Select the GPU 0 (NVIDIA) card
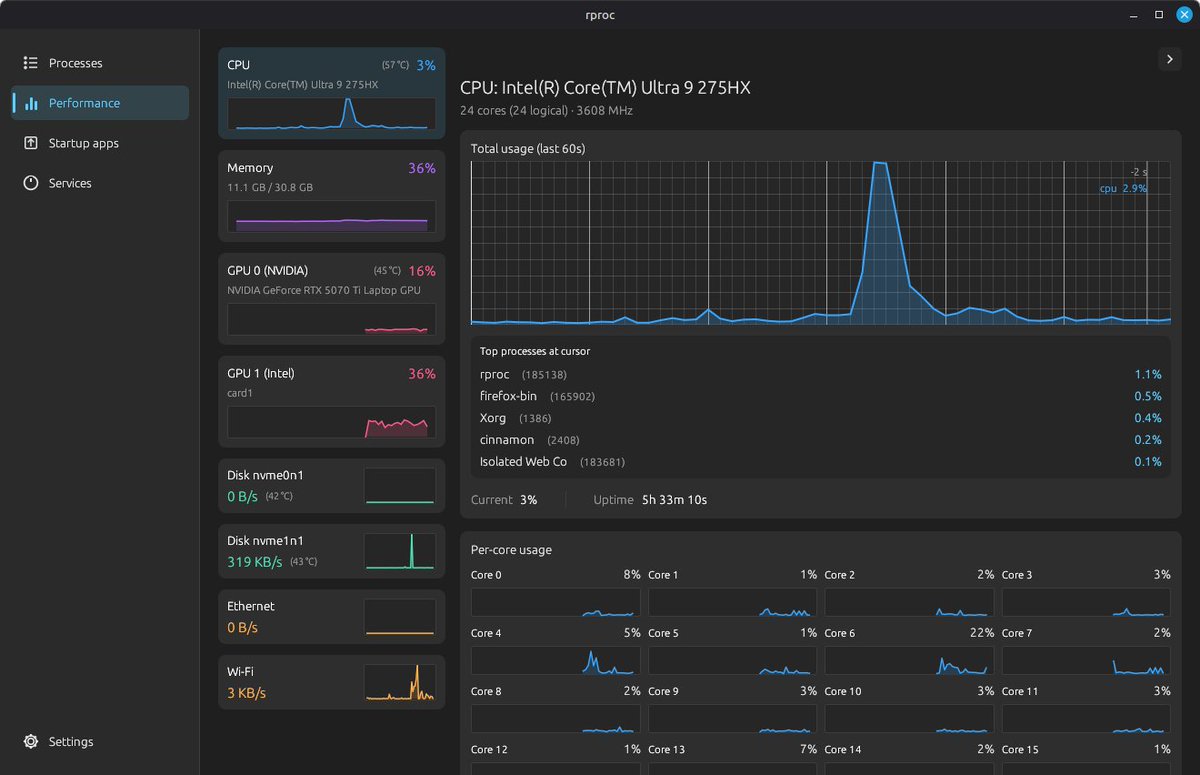1200x775 pixels. 331,299
